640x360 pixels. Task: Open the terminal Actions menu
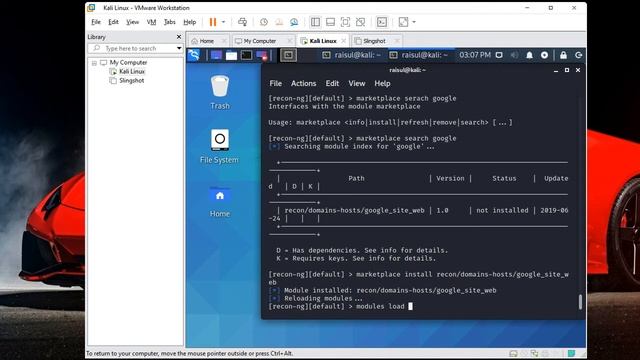pos(303,83)
